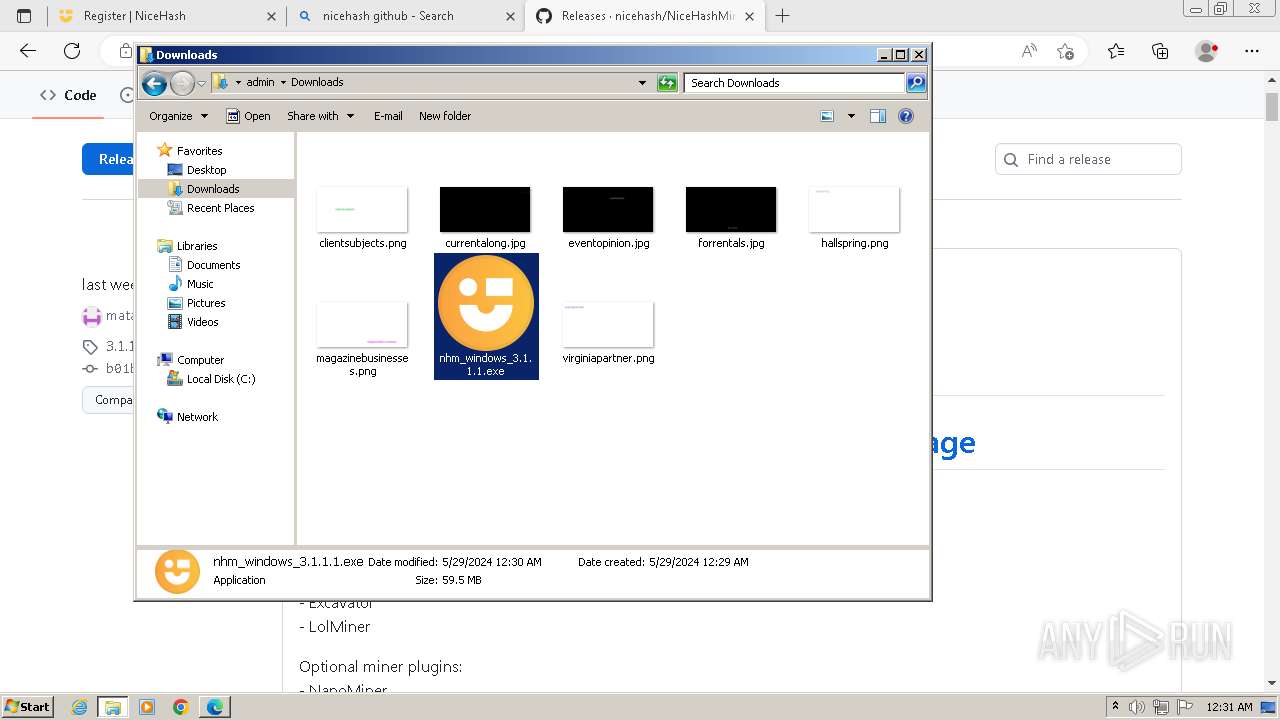The height and width of the screenshot is (720, 1280).
Task: Switch to Releases nicehash/NiceHashMiner tab
Action: pyautogui.click(x=644, y=16)
